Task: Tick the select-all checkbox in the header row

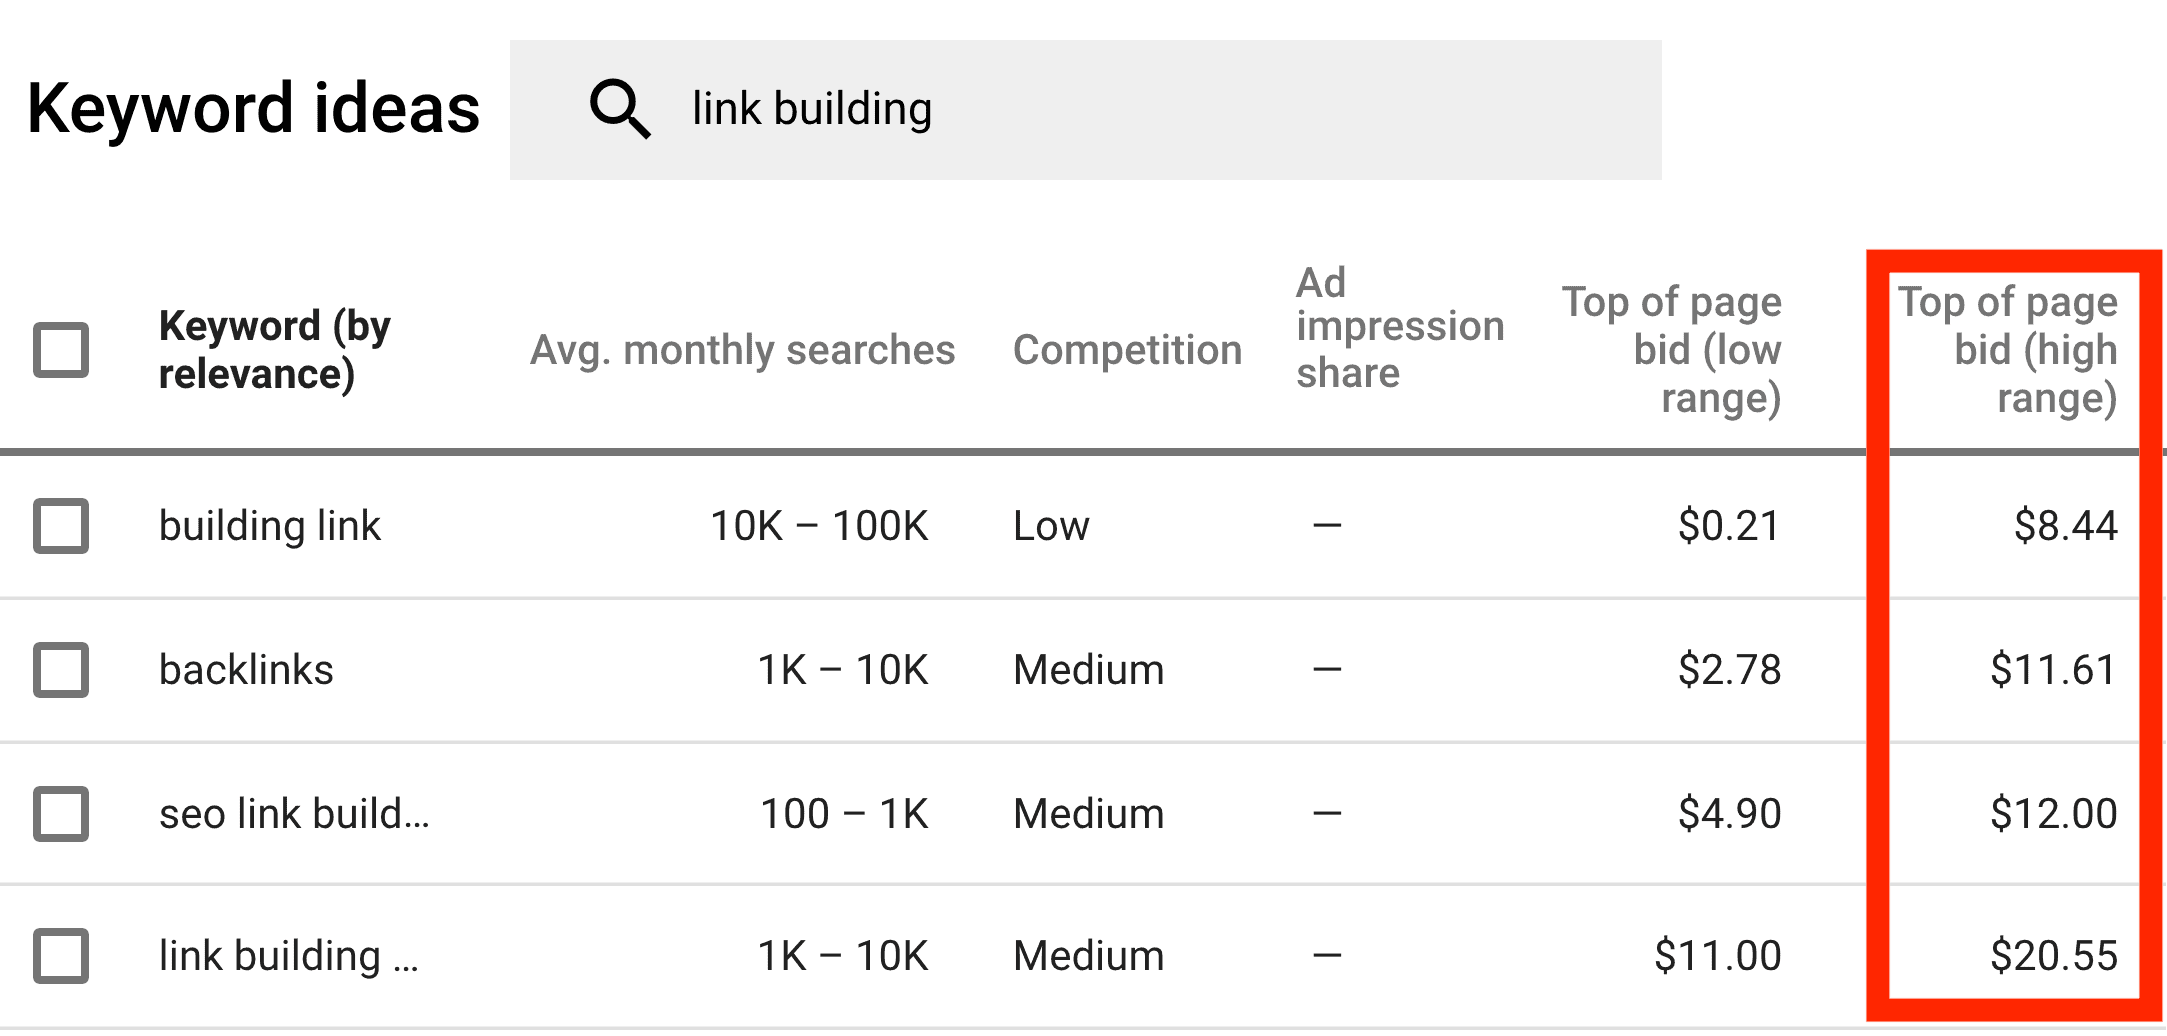Action: tap(61, 350)
